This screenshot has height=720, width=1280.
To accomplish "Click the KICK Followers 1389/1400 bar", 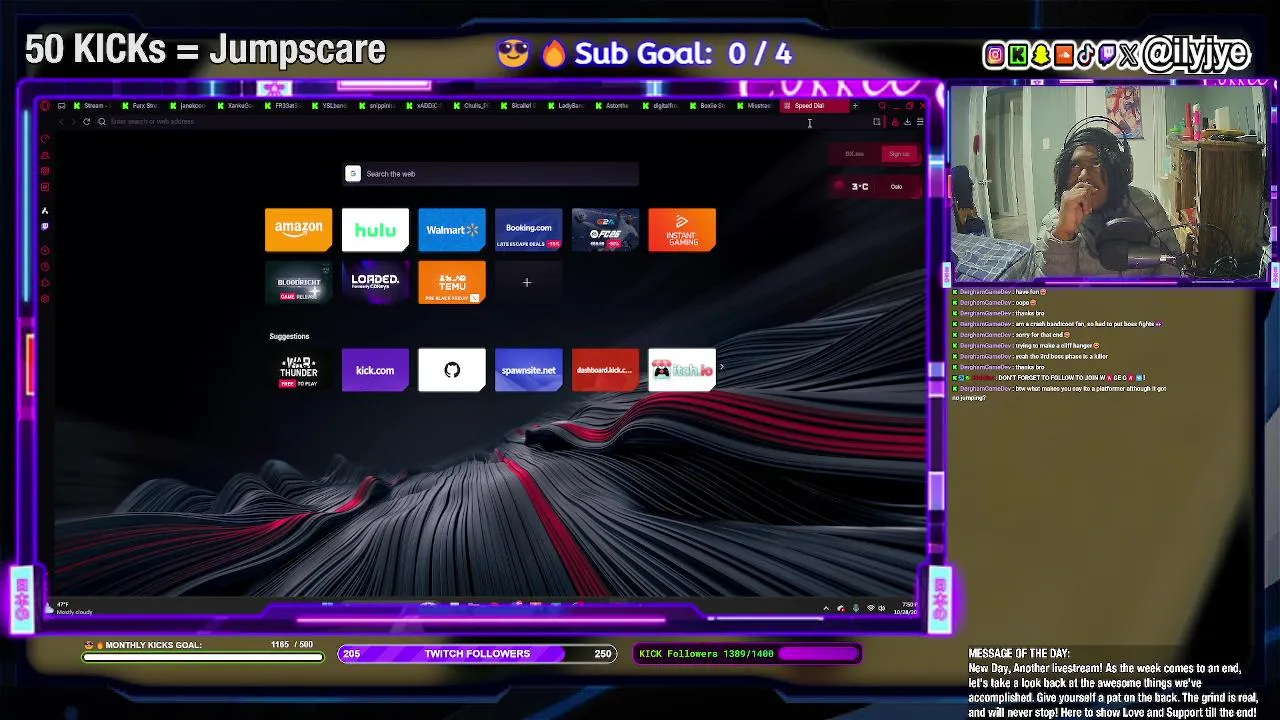I will point(746,654).
